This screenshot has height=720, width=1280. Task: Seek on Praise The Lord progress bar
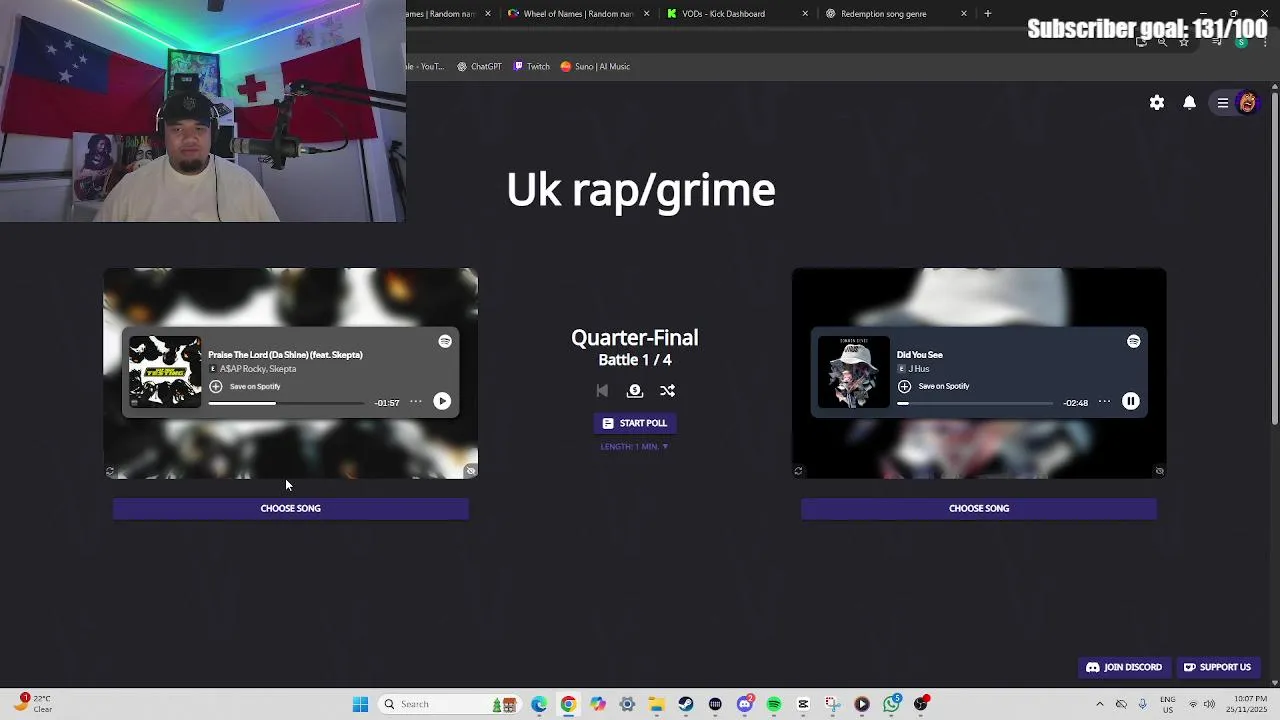tap(286, 403)
